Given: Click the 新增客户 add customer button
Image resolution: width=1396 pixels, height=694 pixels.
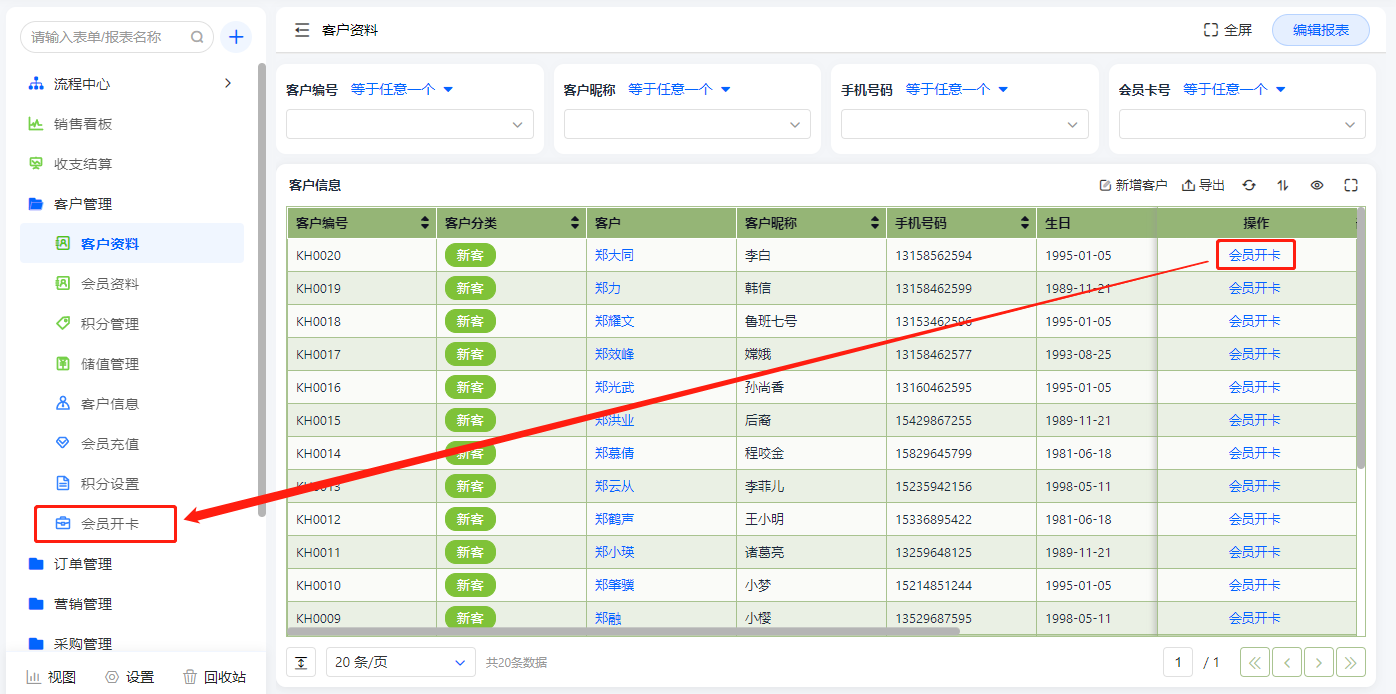Looking at the screenshot, I should 1133,185.
